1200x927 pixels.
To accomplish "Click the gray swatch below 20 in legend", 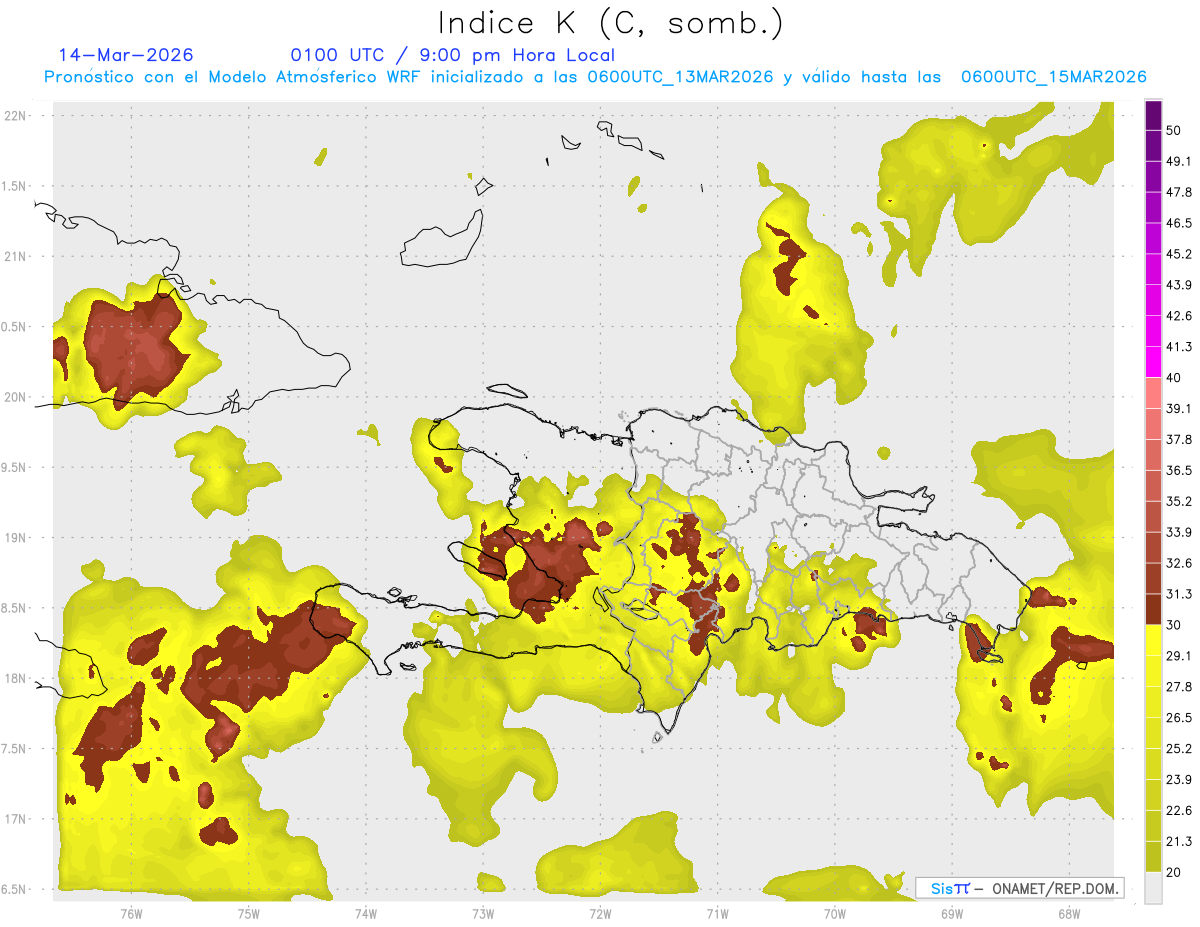I will pos(1154,887).
